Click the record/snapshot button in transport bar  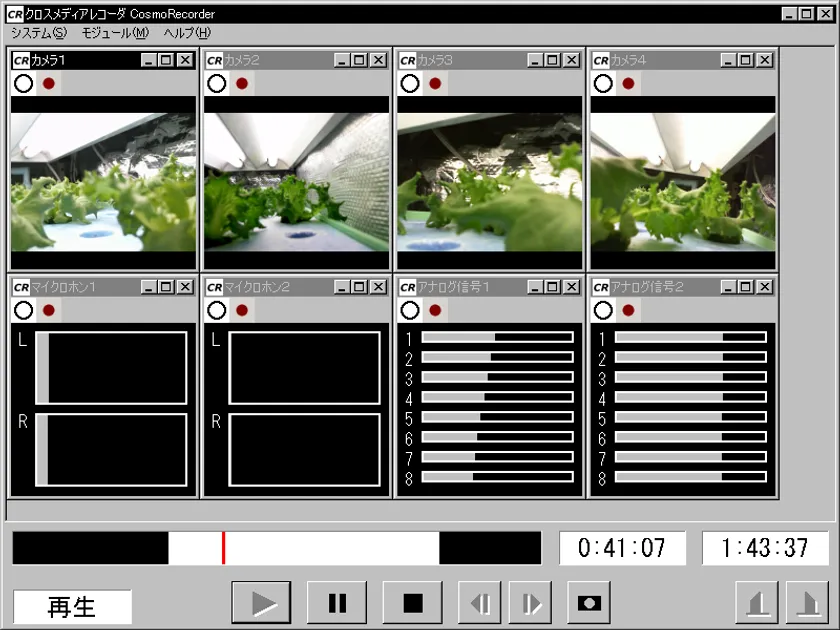[589, 603]
